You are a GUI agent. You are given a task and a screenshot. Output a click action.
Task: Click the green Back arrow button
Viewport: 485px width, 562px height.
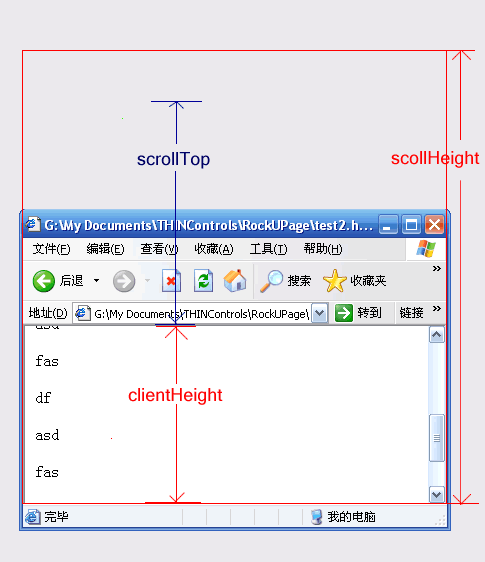[44, 281]
